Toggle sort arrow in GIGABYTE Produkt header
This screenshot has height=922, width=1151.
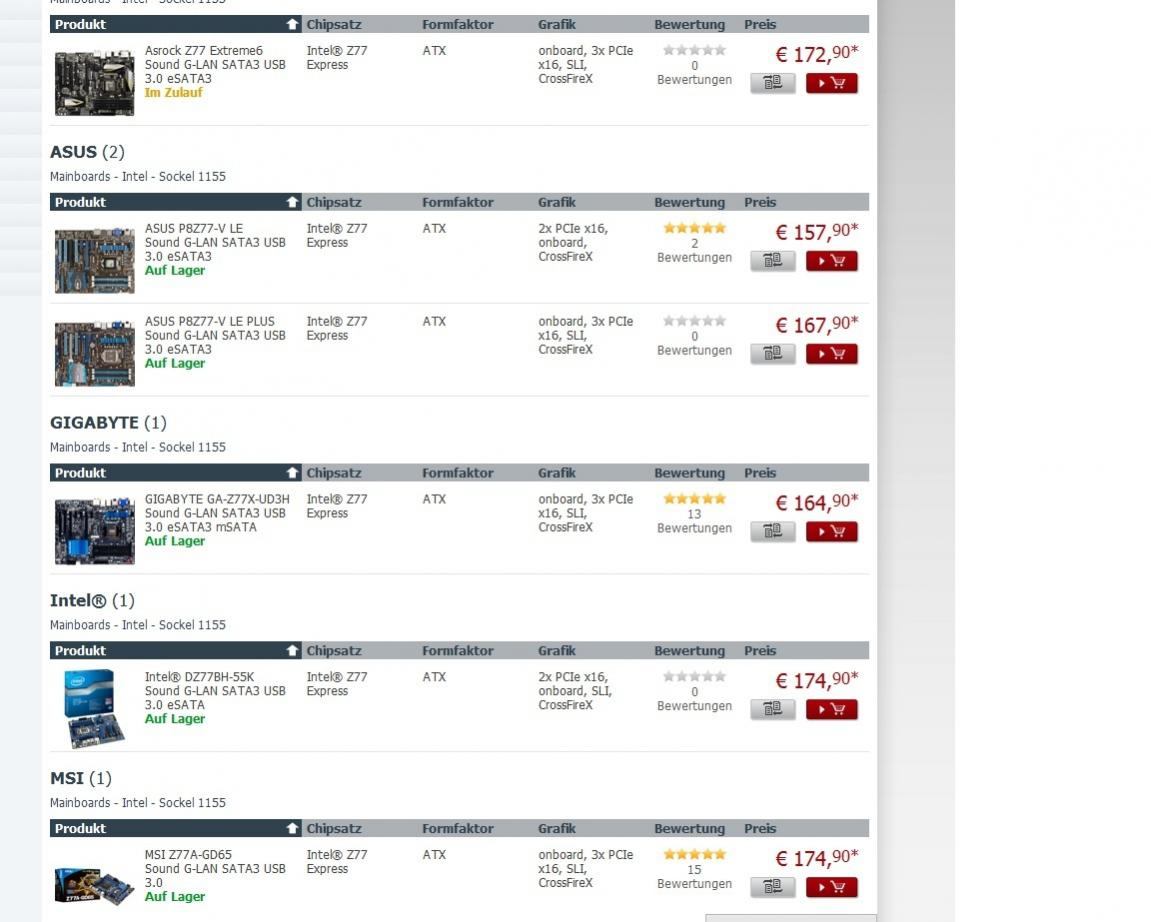click(292, 473)
